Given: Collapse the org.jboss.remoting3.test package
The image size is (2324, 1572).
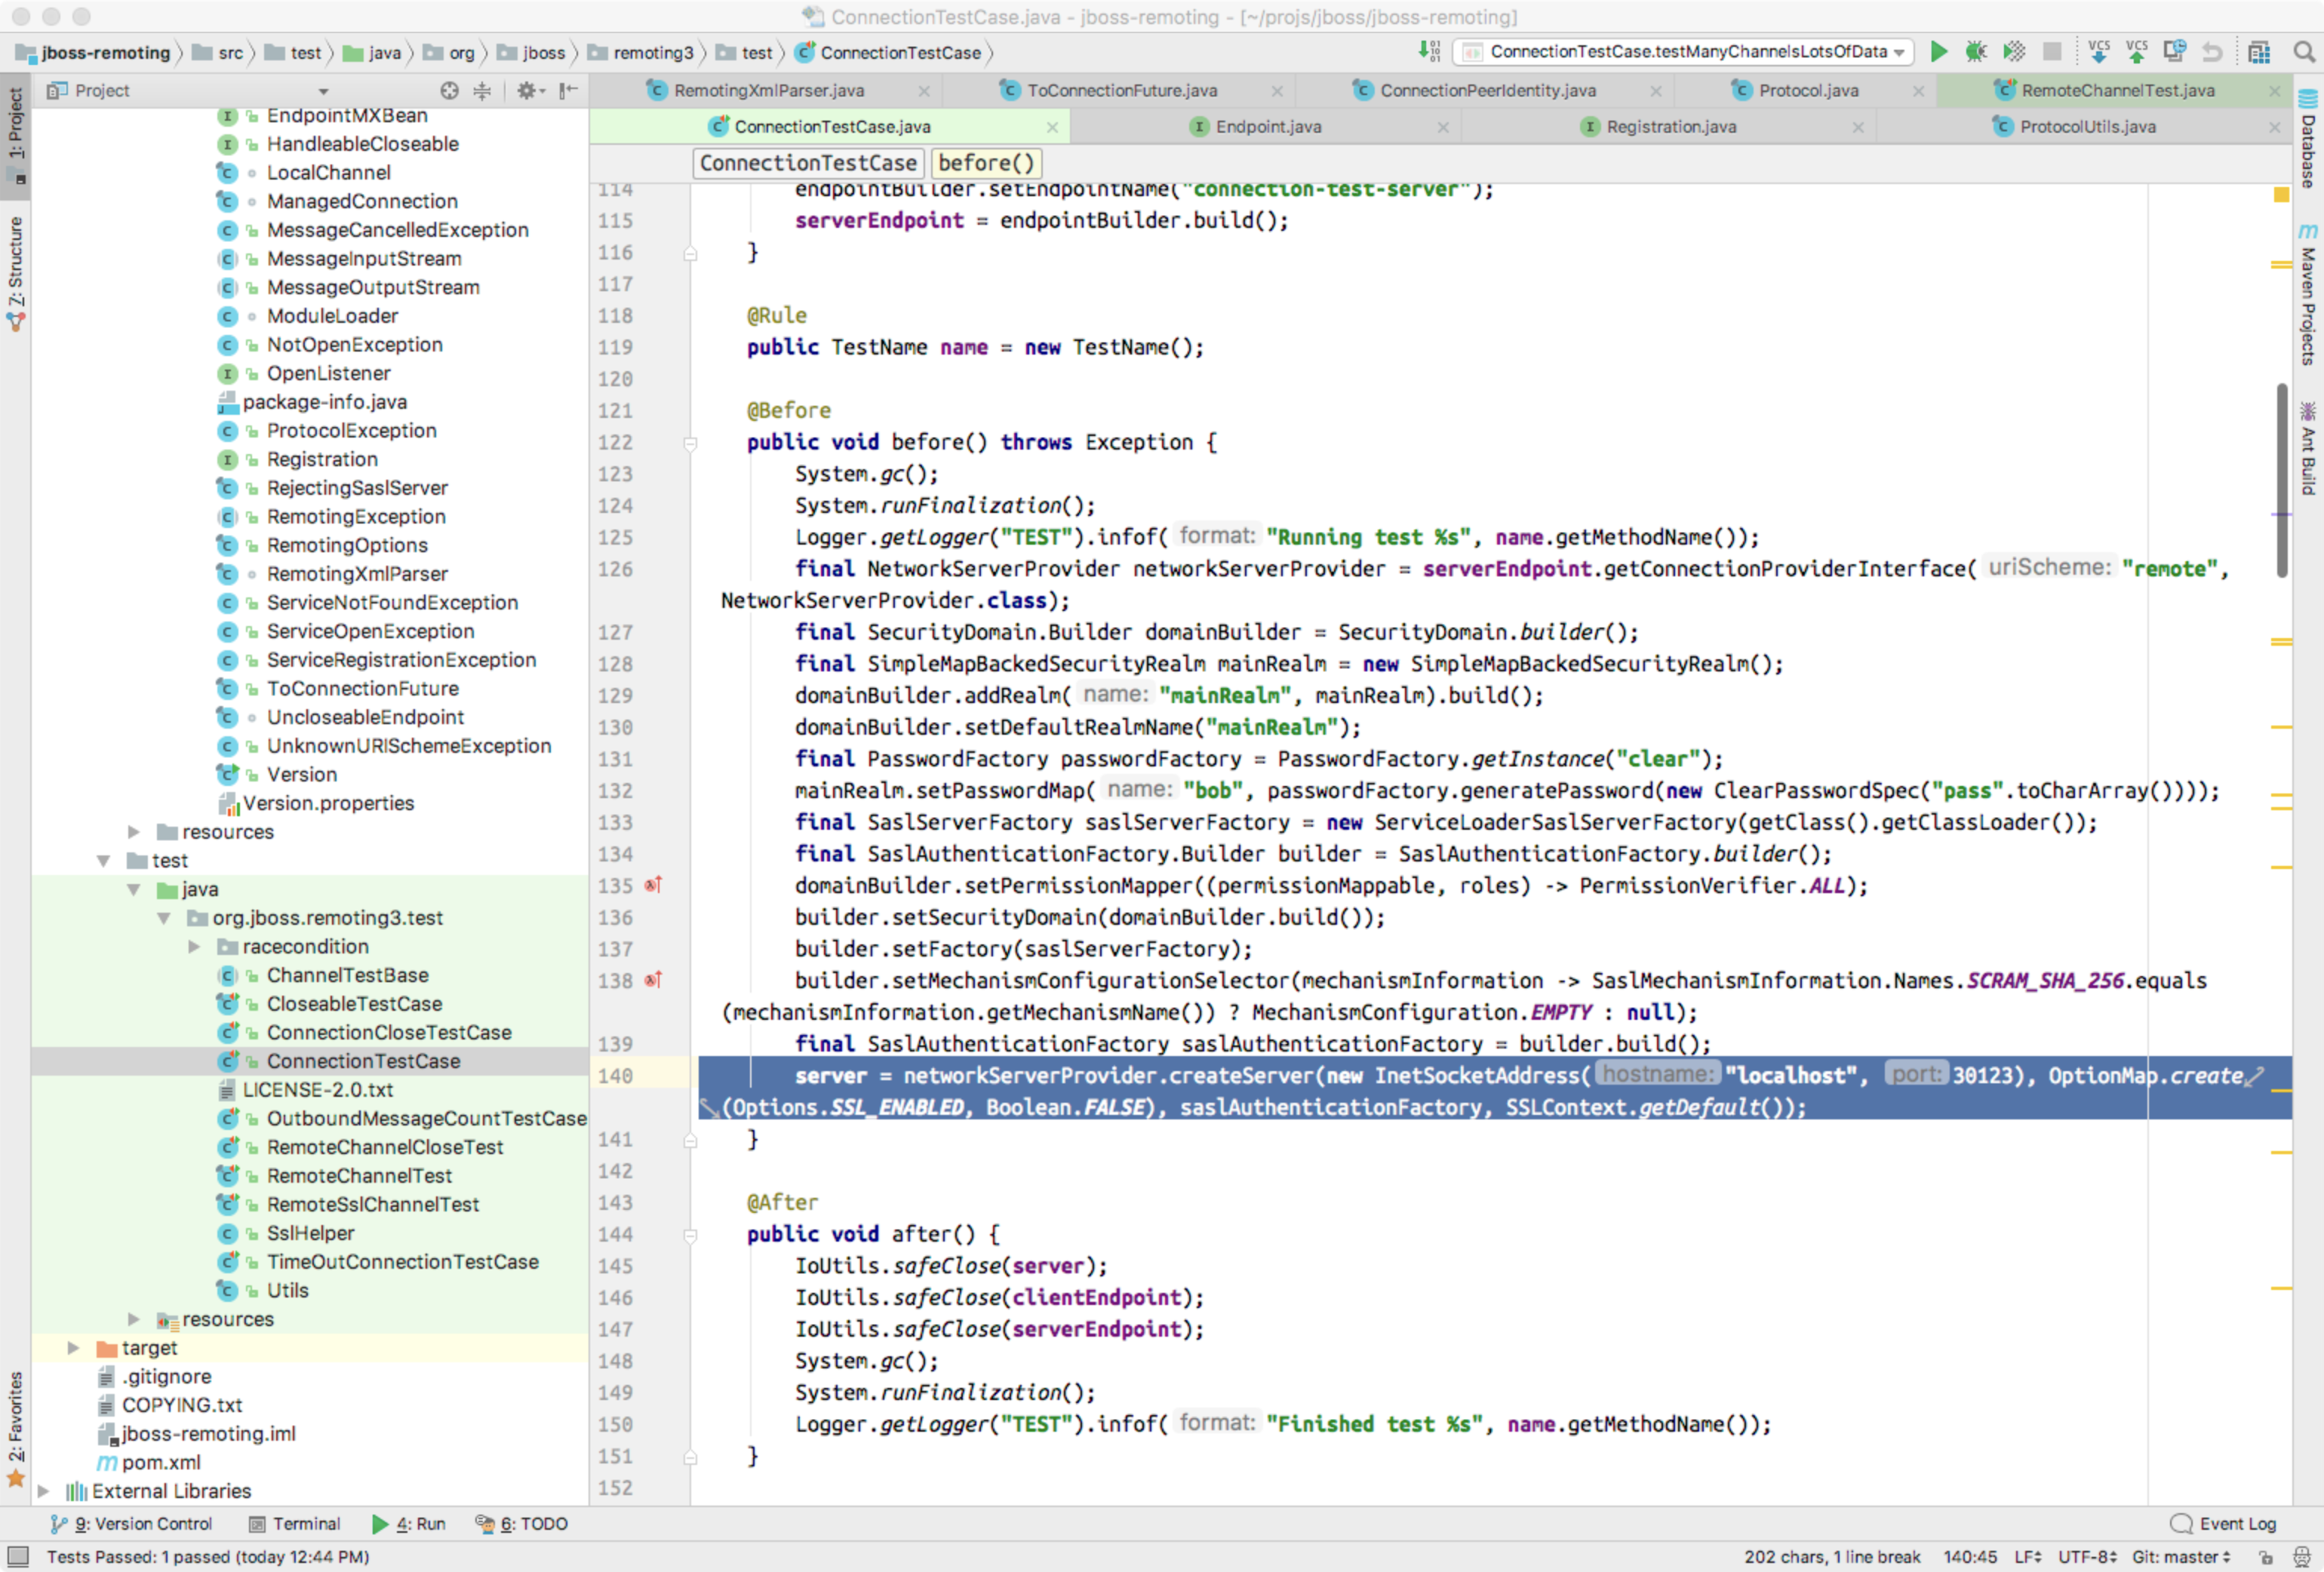Looking at the screenshot, I should point(163,918).
